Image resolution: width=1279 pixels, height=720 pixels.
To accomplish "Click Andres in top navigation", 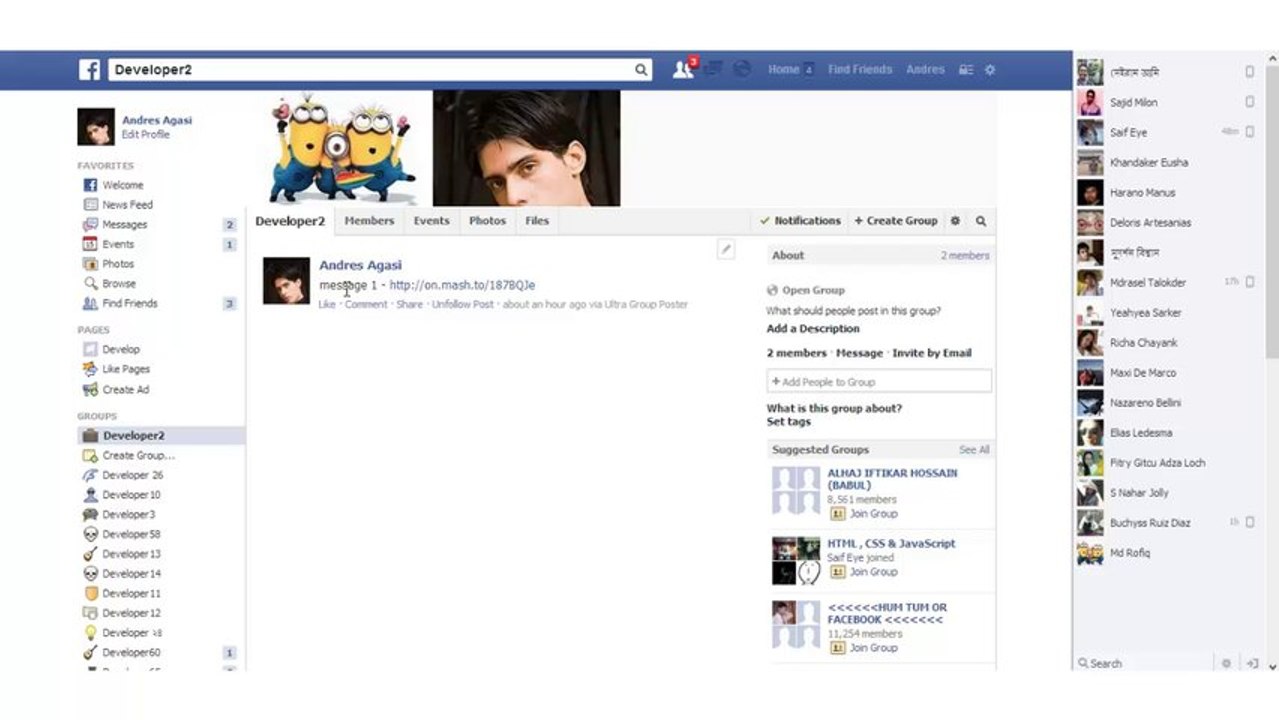I will (925, 70).
